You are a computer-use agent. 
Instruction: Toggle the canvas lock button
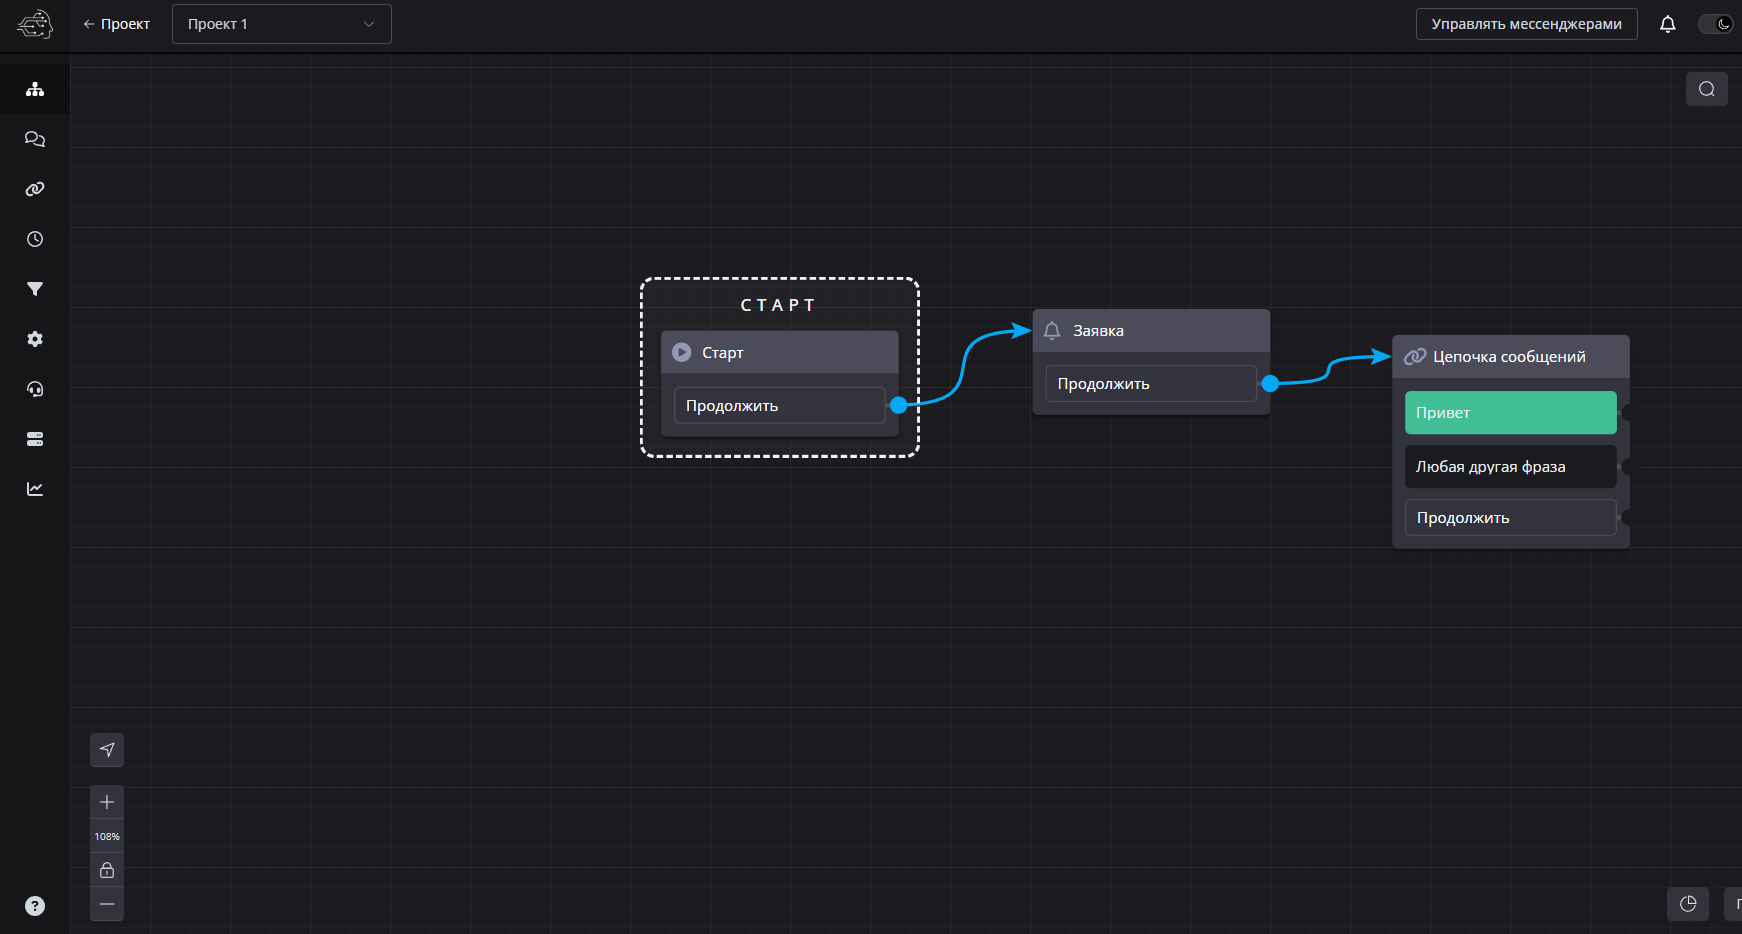(x=107, y=870)
